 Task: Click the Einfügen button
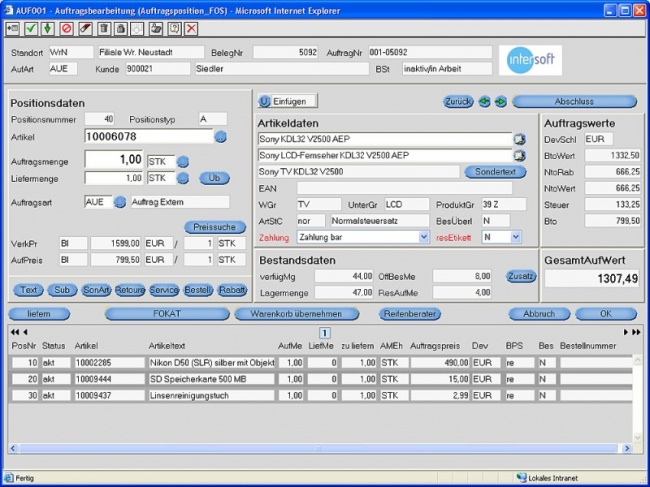(x=288, y=102)
